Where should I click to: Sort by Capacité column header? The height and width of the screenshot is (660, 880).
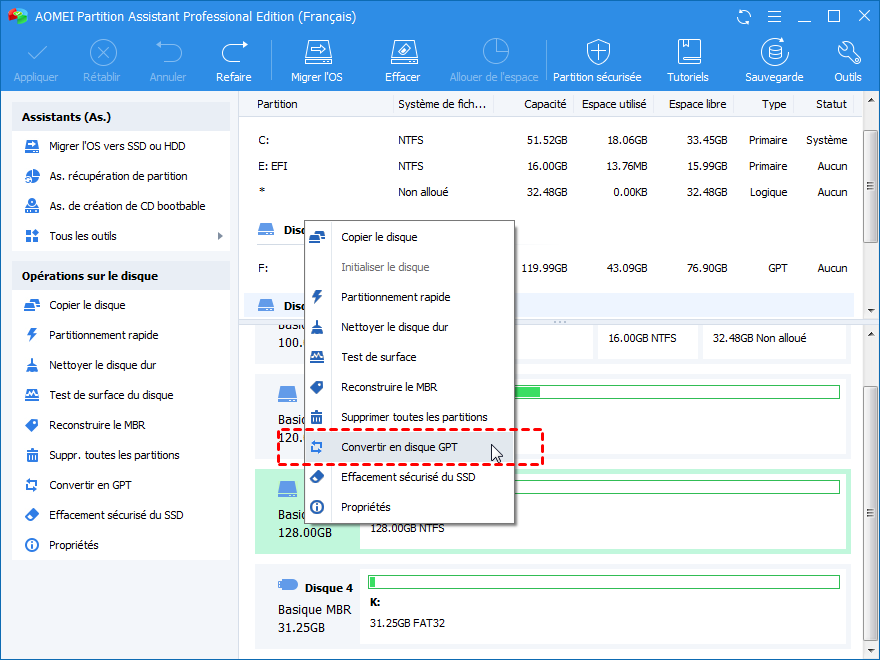tap(545, 104)
